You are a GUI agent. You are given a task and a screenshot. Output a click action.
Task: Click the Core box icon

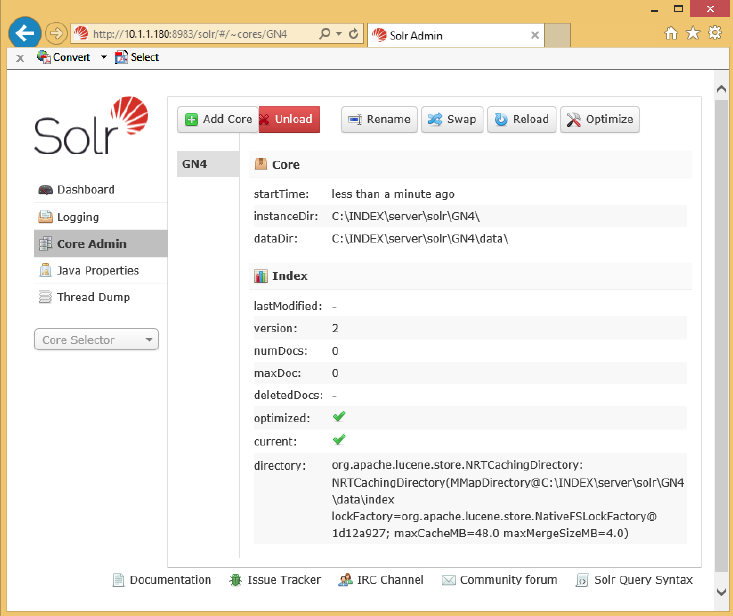pyautogui.click(x=260, y=164)
